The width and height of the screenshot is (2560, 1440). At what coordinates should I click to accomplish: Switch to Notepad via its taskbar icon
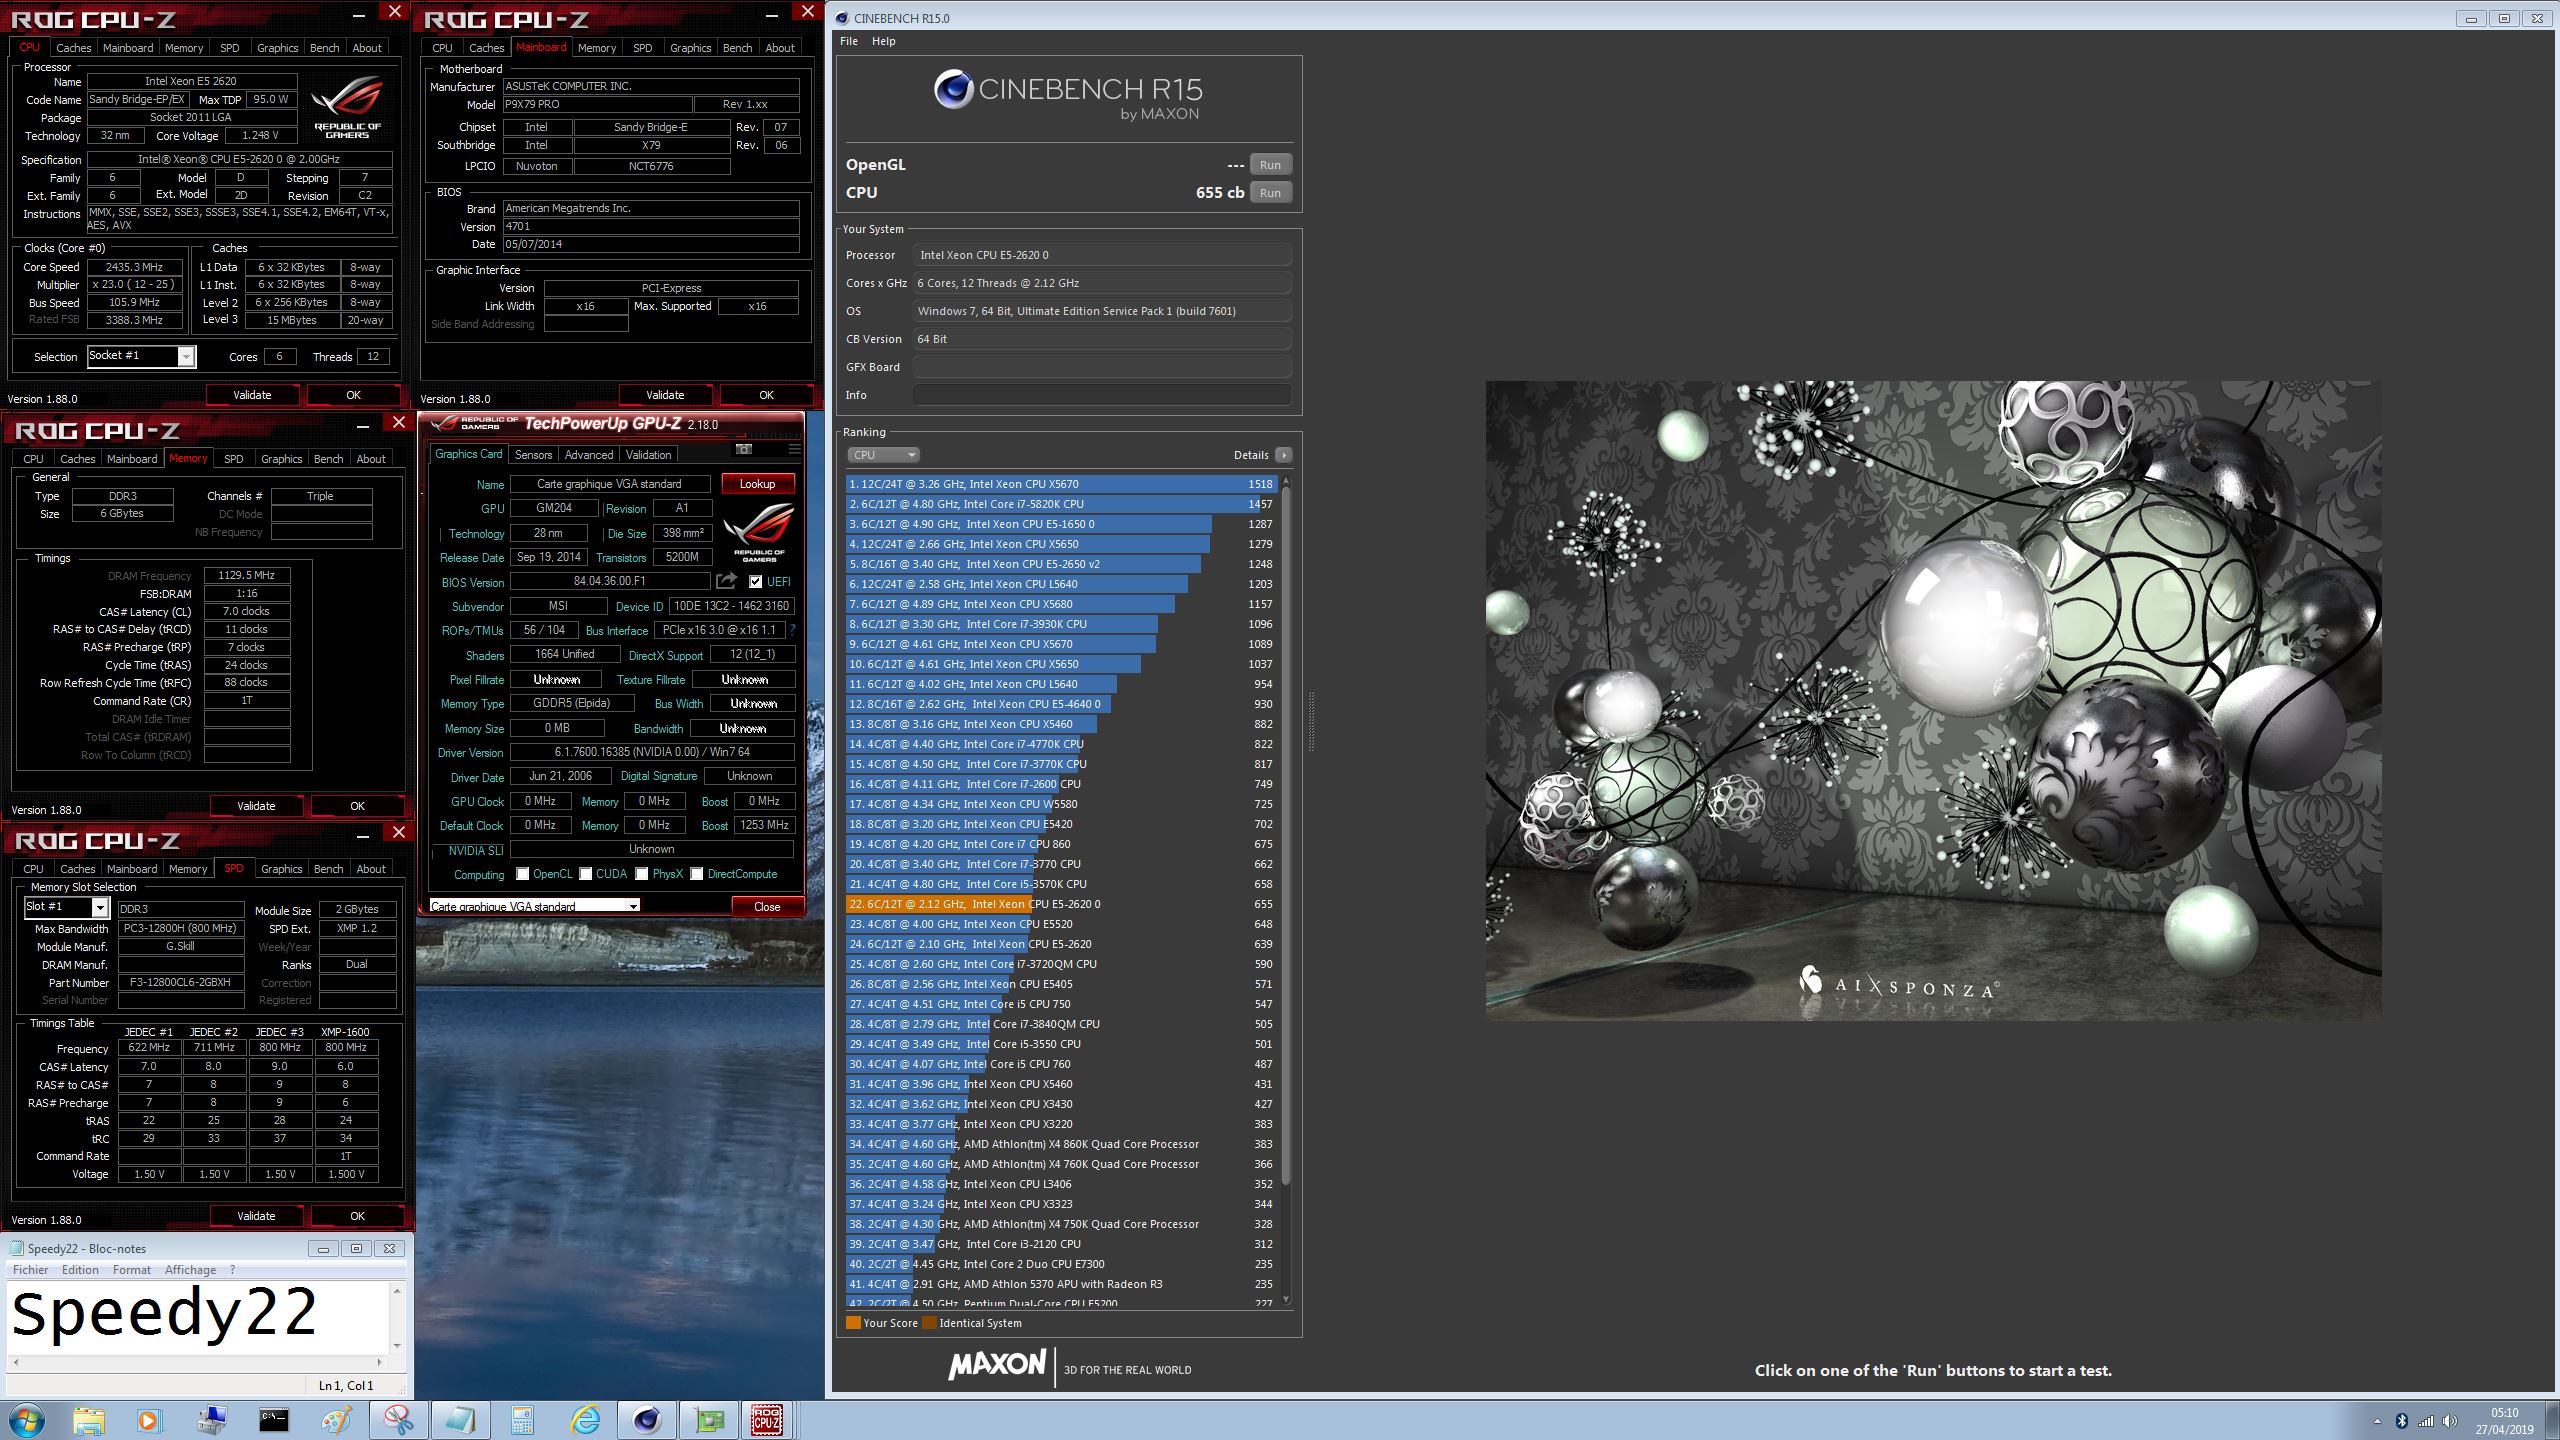460,1420
